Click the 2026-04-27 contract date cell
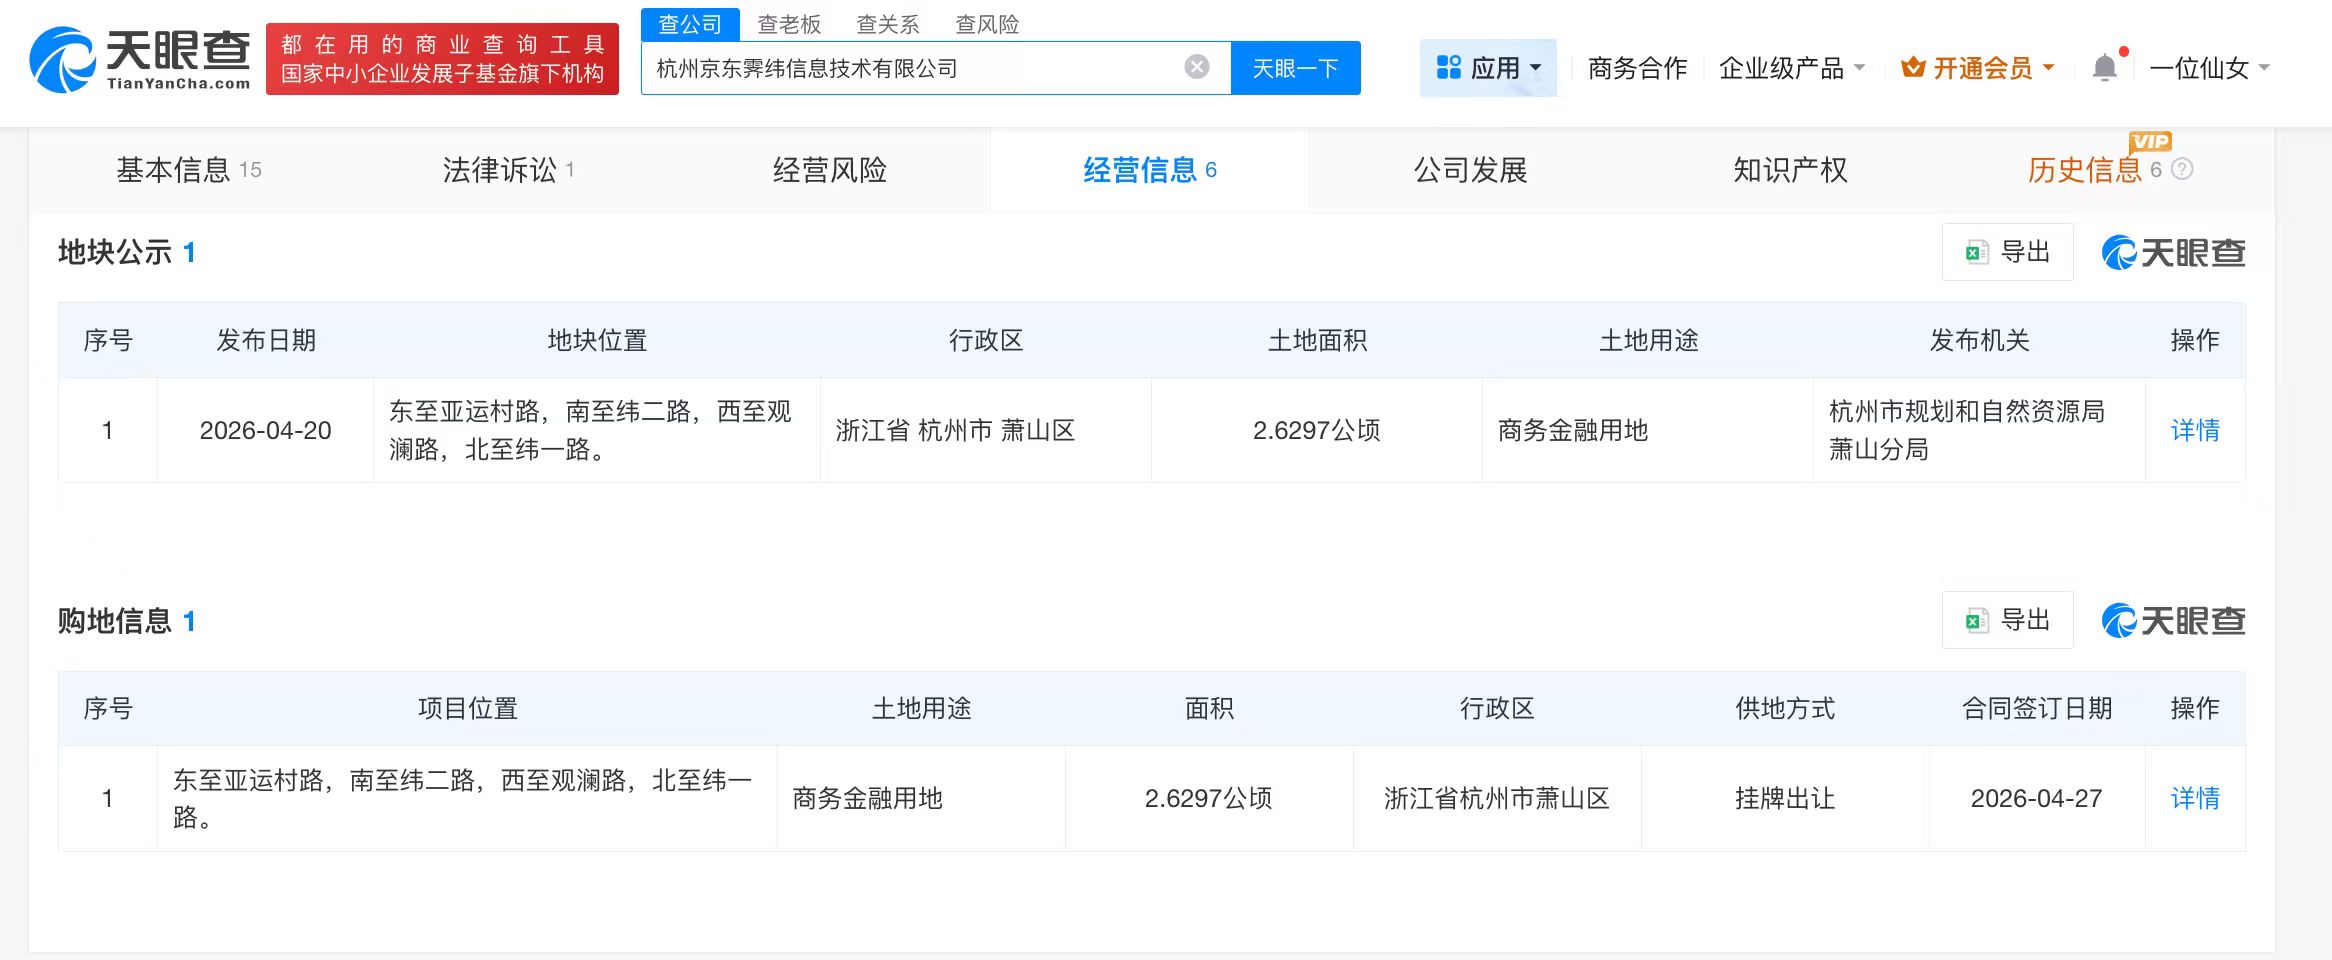Screen dimensions: 2332x960 pyautogui.click(x=2037, y=799)
